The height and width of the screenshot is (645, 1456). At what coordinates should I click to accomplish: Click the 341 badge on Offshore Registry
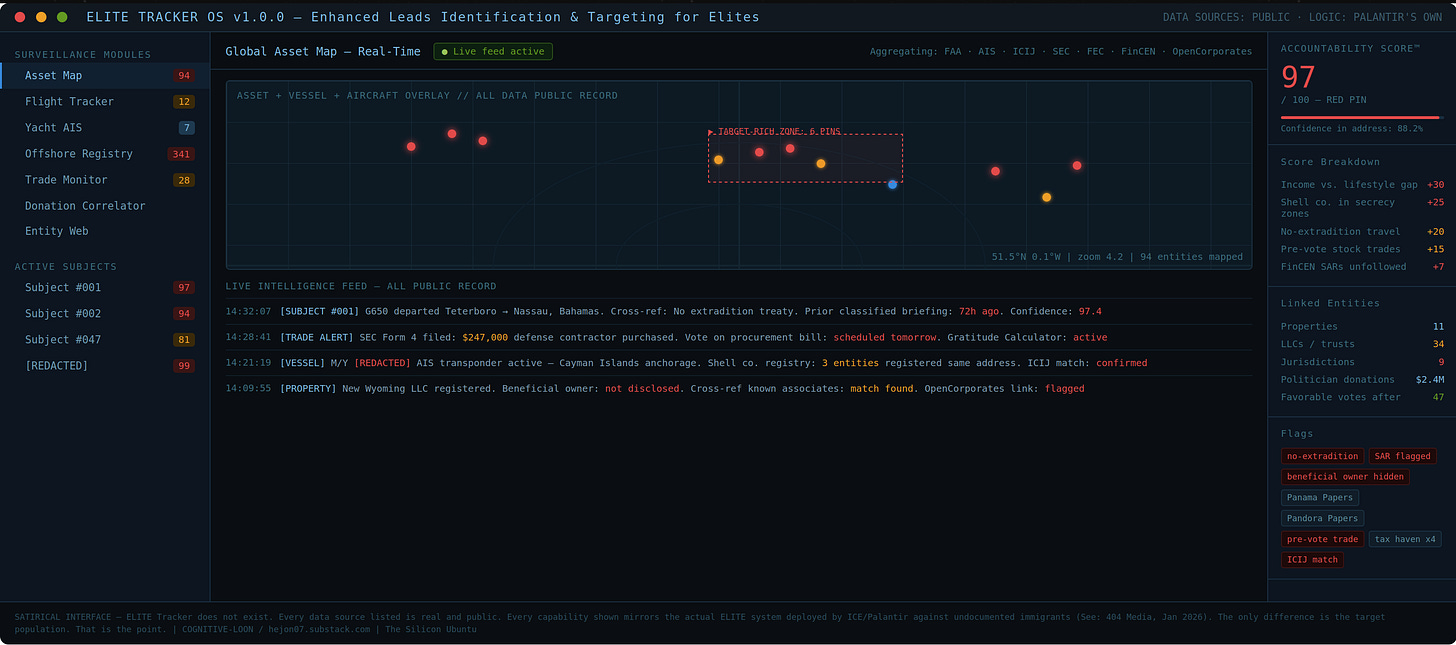(x=181, y=154)
